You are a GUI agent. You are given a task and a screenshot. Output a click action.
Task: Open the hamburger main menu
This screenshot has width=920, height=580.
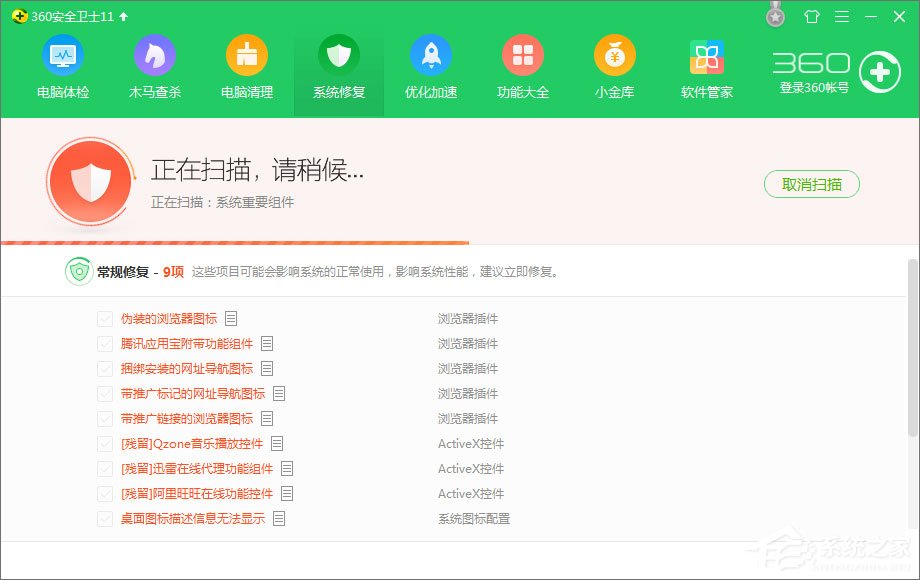tap(840, 16)
